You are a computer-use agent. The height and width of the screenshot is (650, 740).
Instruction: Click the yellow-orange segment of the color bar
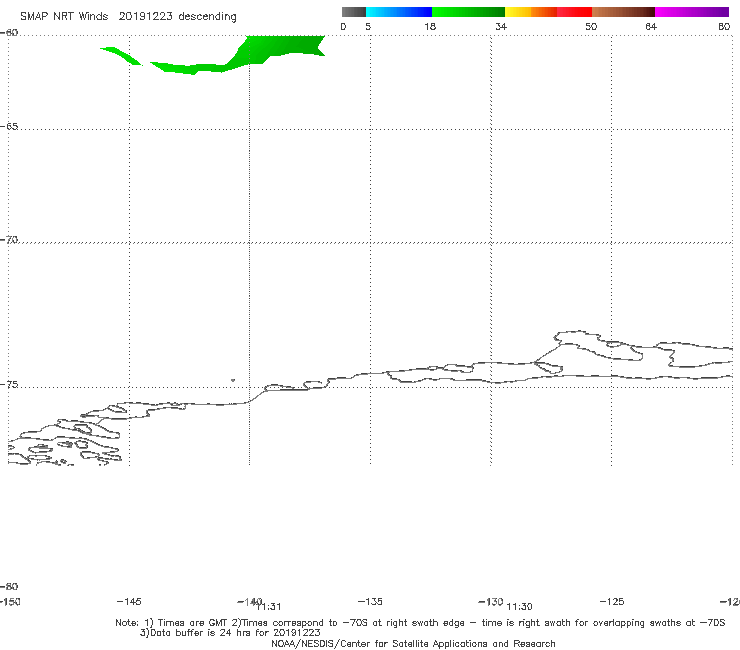(x=530, y=12)
